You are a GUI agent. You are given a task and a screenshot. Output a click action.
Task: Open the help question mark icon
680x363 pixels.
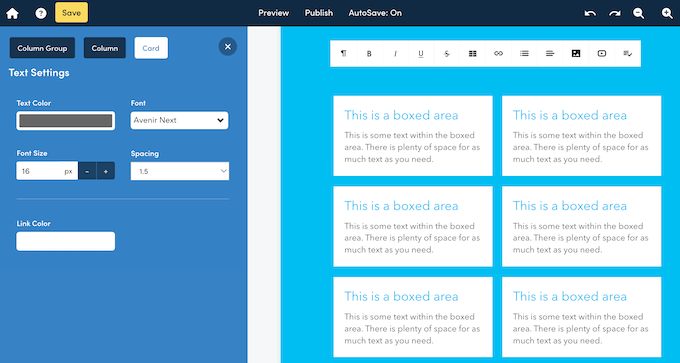(41, 13)
